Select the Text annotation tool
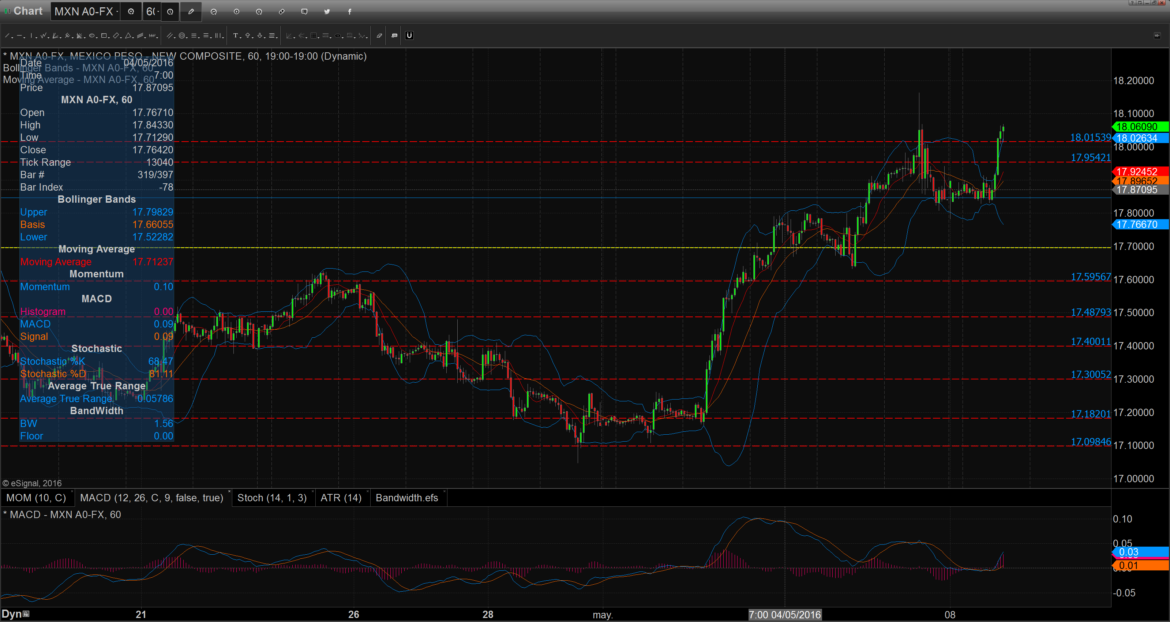 236,36
